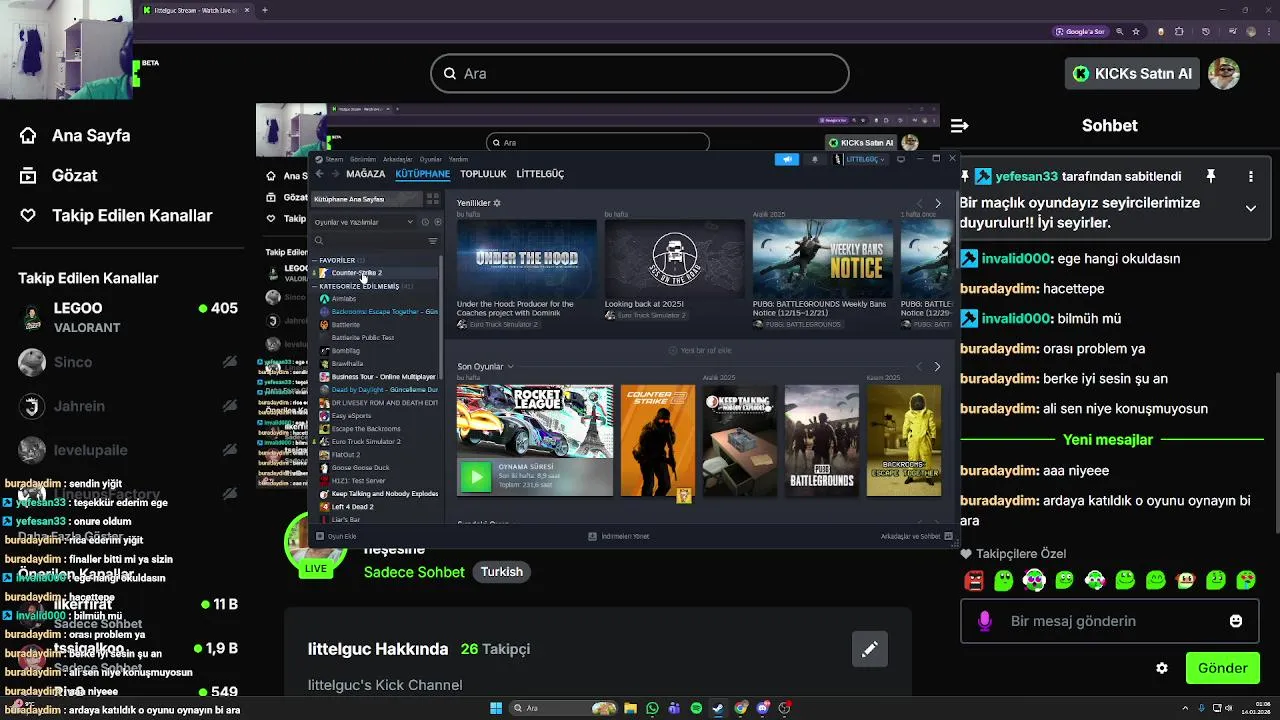
Task: Click the Steam Big Picture monitor icon
Action: [901, 159]
